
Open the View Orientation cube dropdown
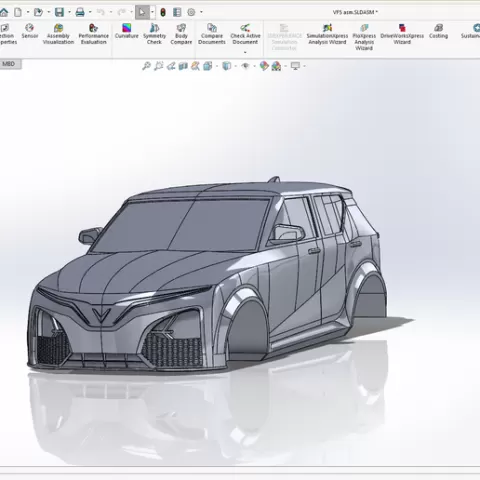[217, 66]
